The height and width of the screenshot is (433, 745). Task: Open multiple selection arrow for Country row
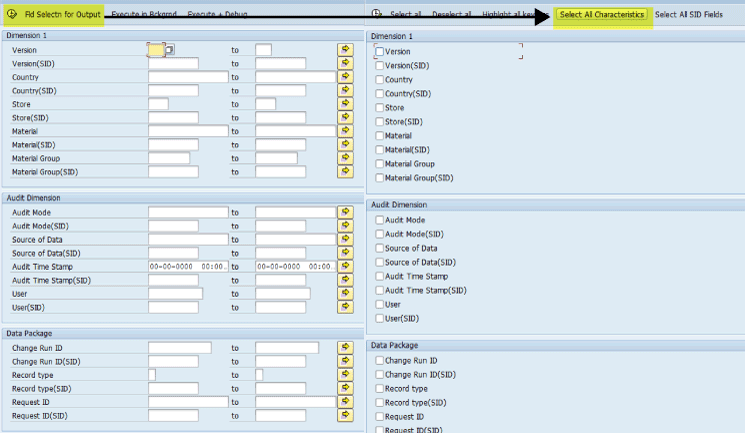tap(345, 77)
